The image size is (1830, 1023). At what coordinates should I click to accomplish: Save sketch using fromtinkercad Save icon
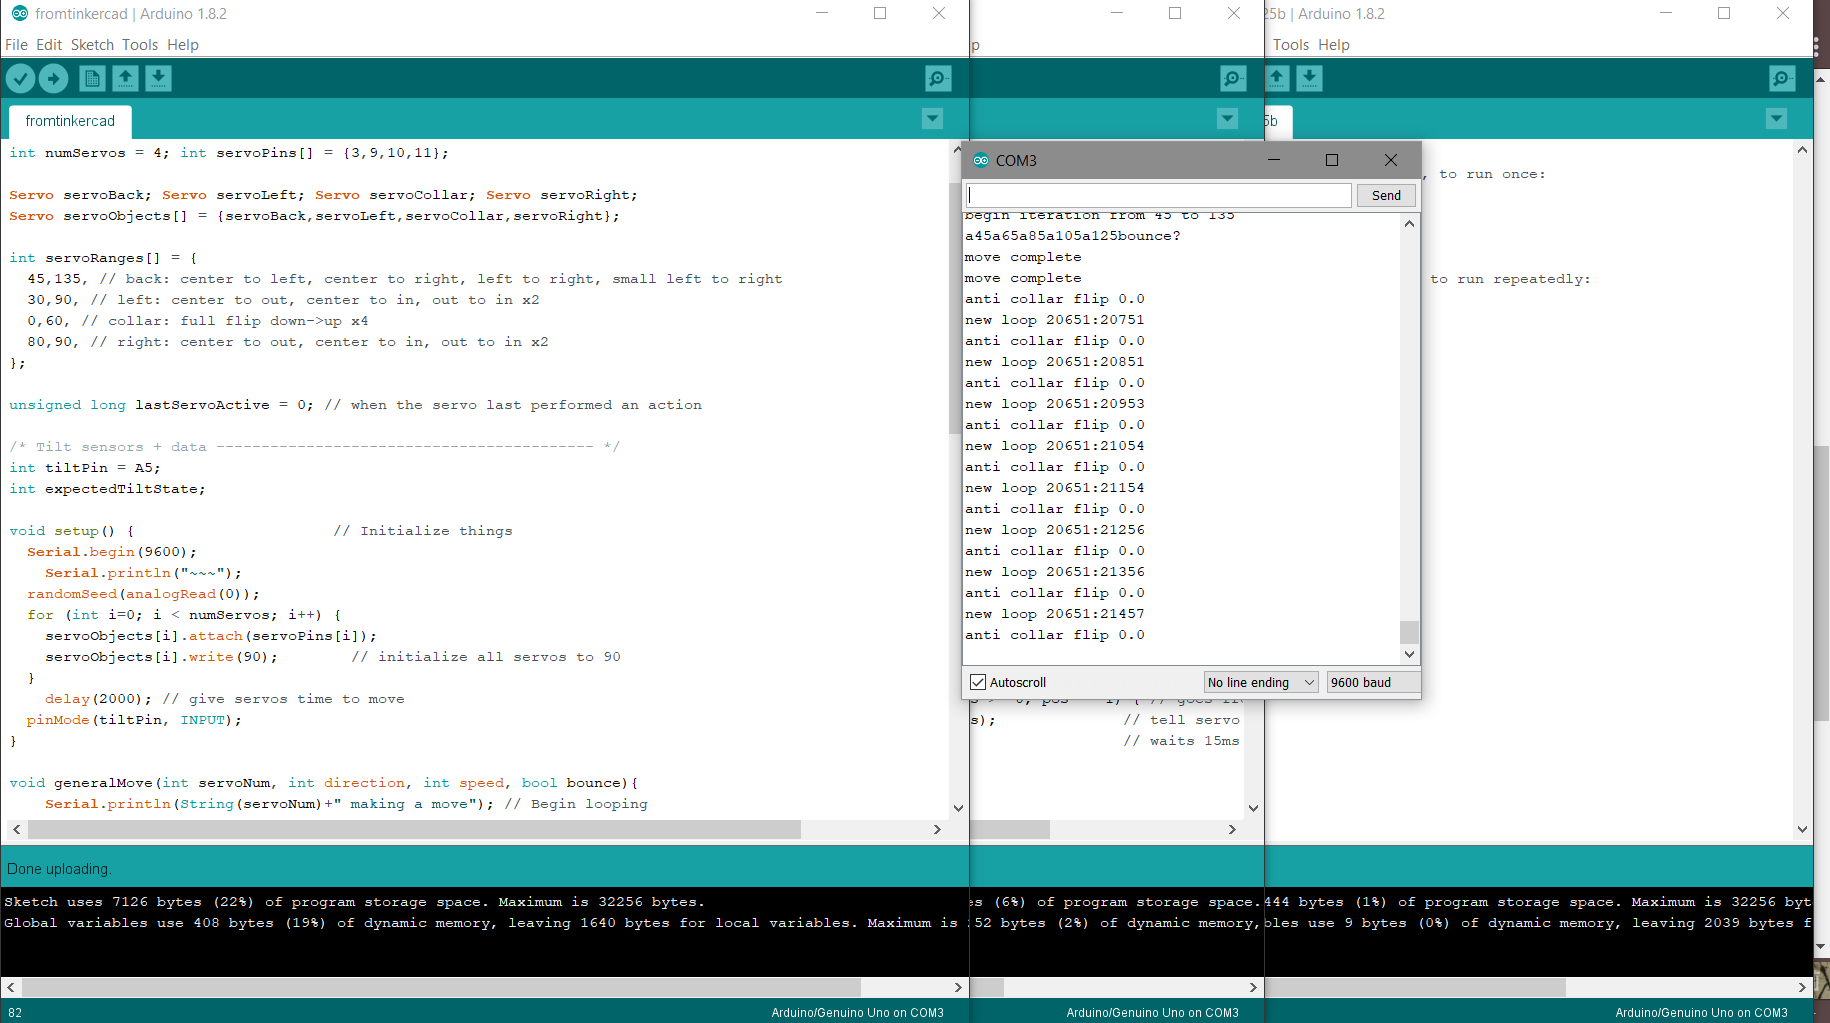[x=158, y=78]
